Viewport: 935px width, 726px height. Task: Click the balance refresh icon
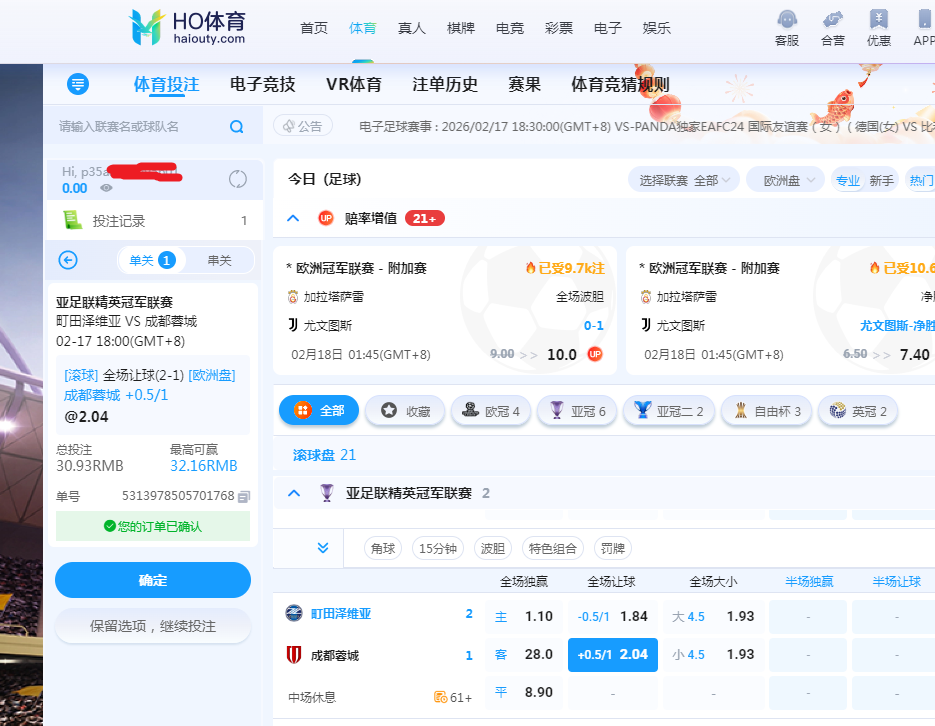coord(238,179)
